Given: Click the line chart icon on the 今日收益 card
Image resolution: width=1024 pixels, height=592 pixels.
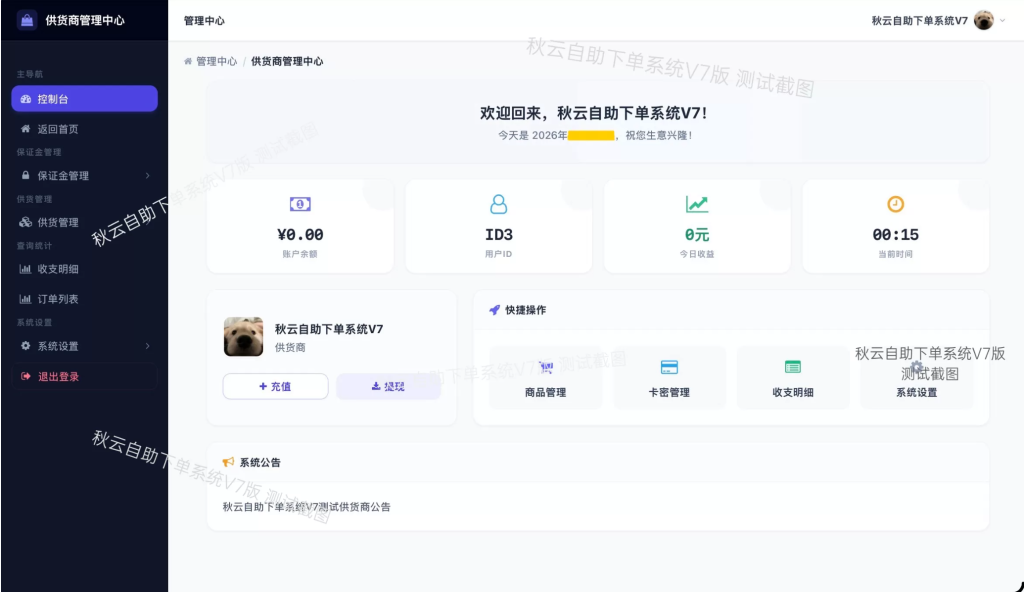Looking at the screenshot, I should [697, 205].
